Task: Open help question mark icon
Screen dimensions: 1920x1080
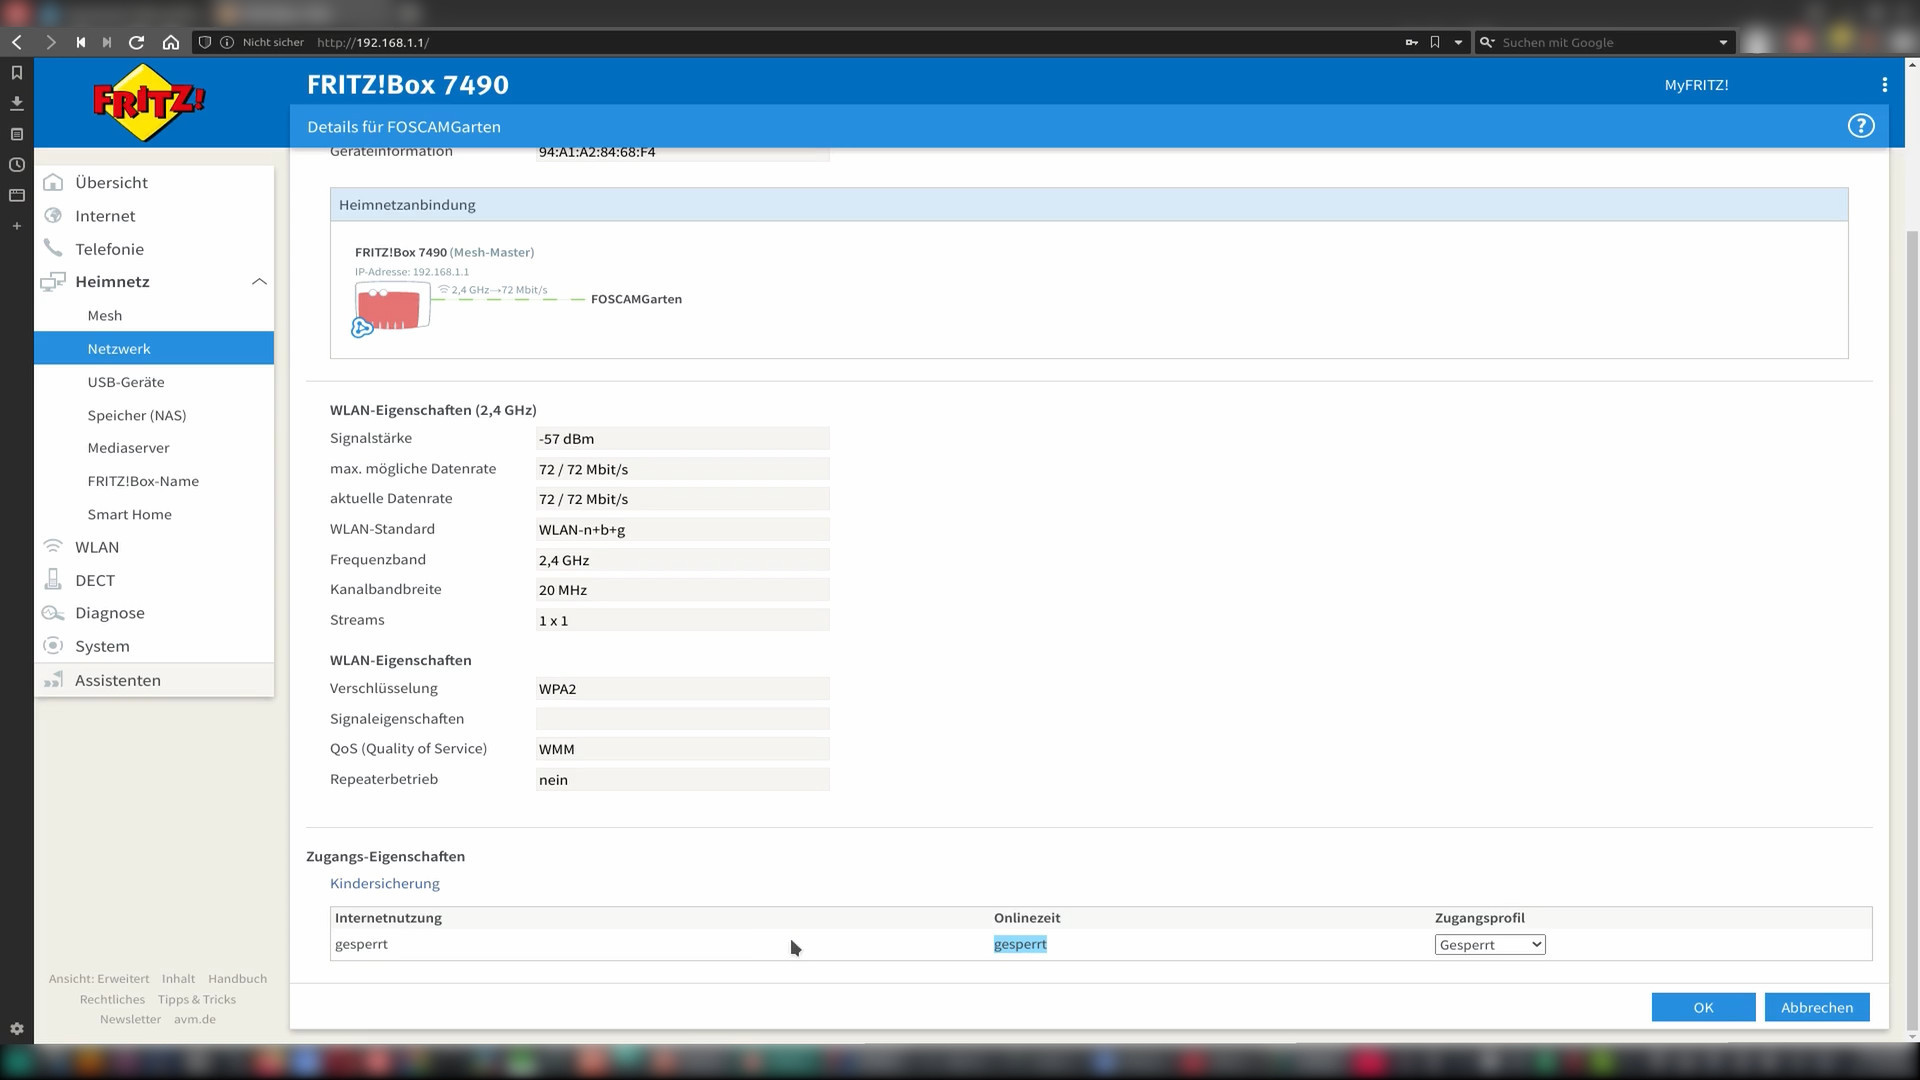Action: [x=1860, y=126]
